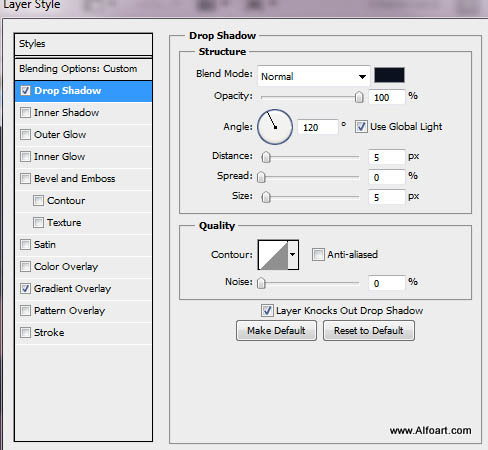Click the Reset to Default button
The image size is (488, 450).
pyautogui.click(x=369, y=331)
